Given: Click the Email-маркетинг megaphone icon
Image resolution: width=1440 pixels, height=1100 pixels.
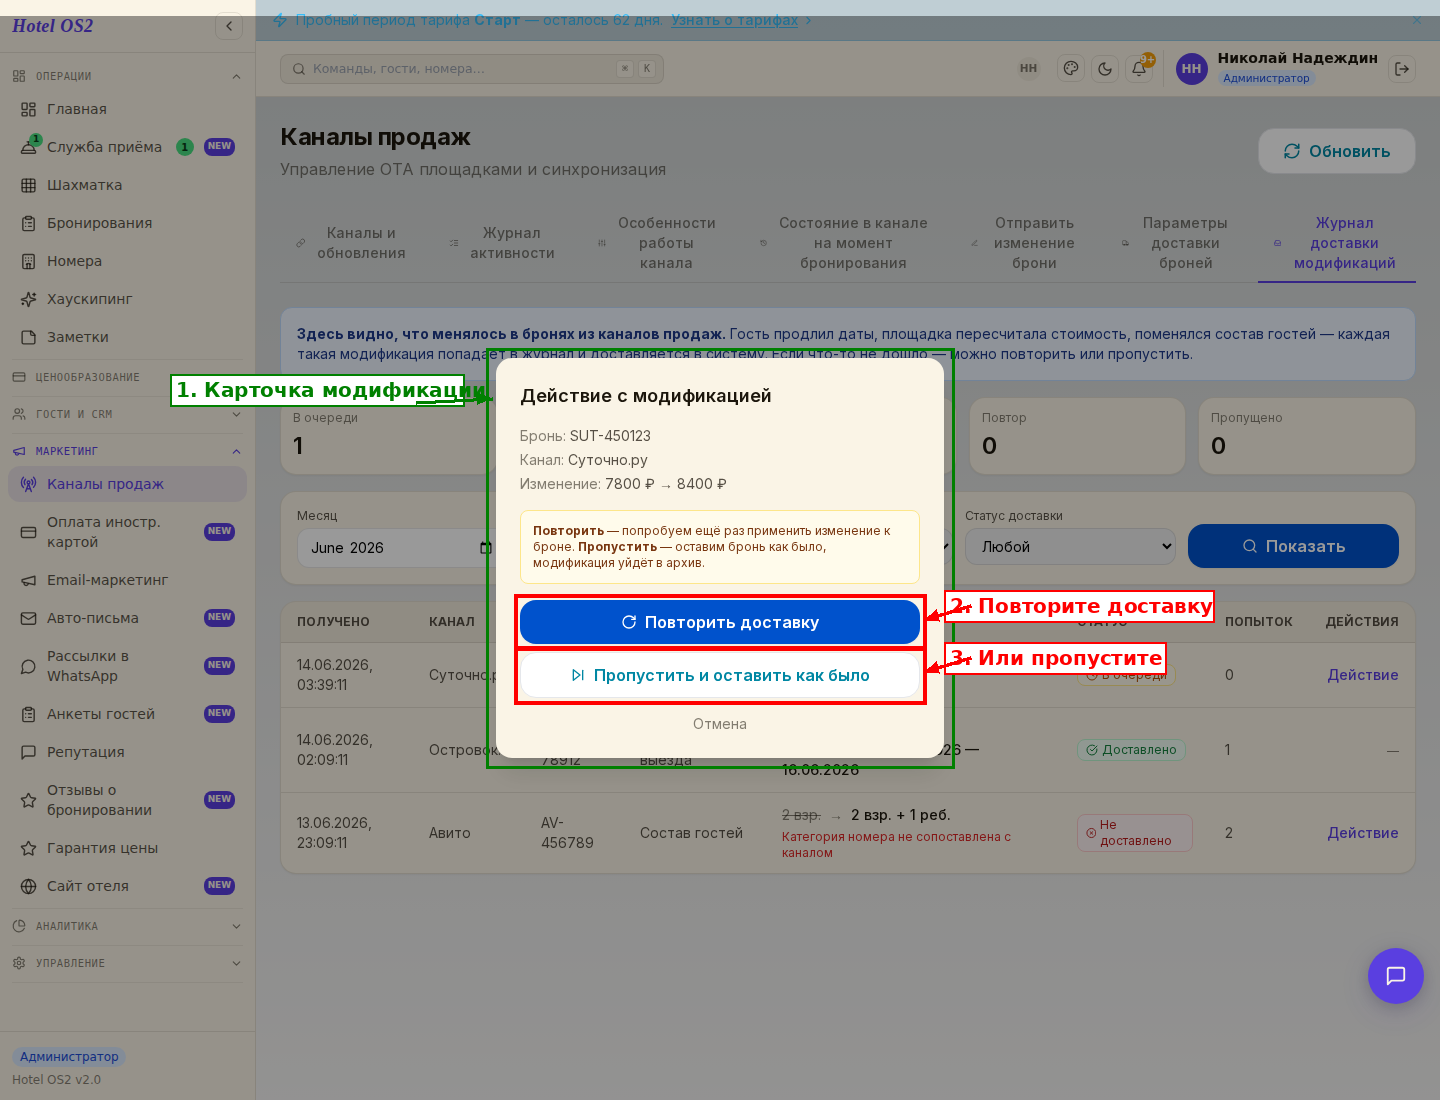Looking at the screenshot, I should [x=28, y=580].
